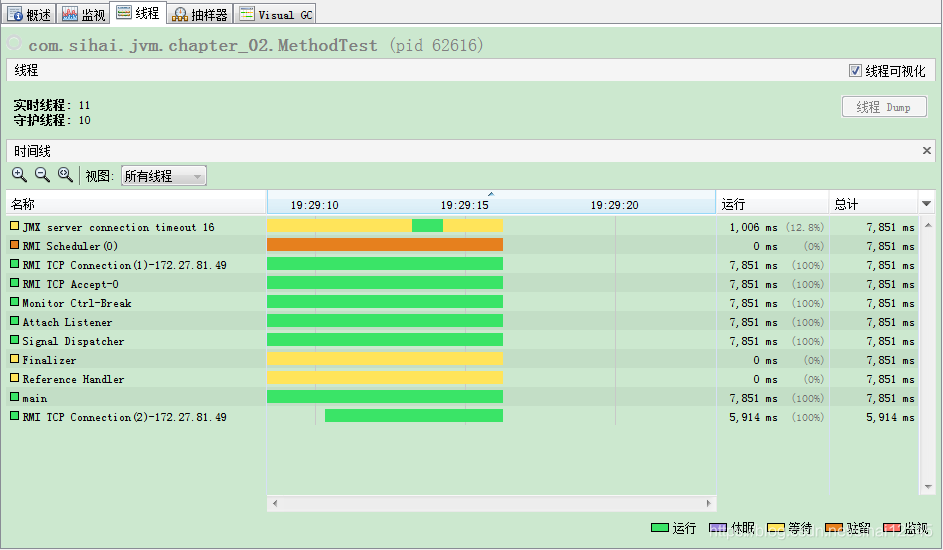Viewport: 943px width, 550px height.
Task: Click the RMI TCP Connection(1) state icon
Action: tap(14, 264)
